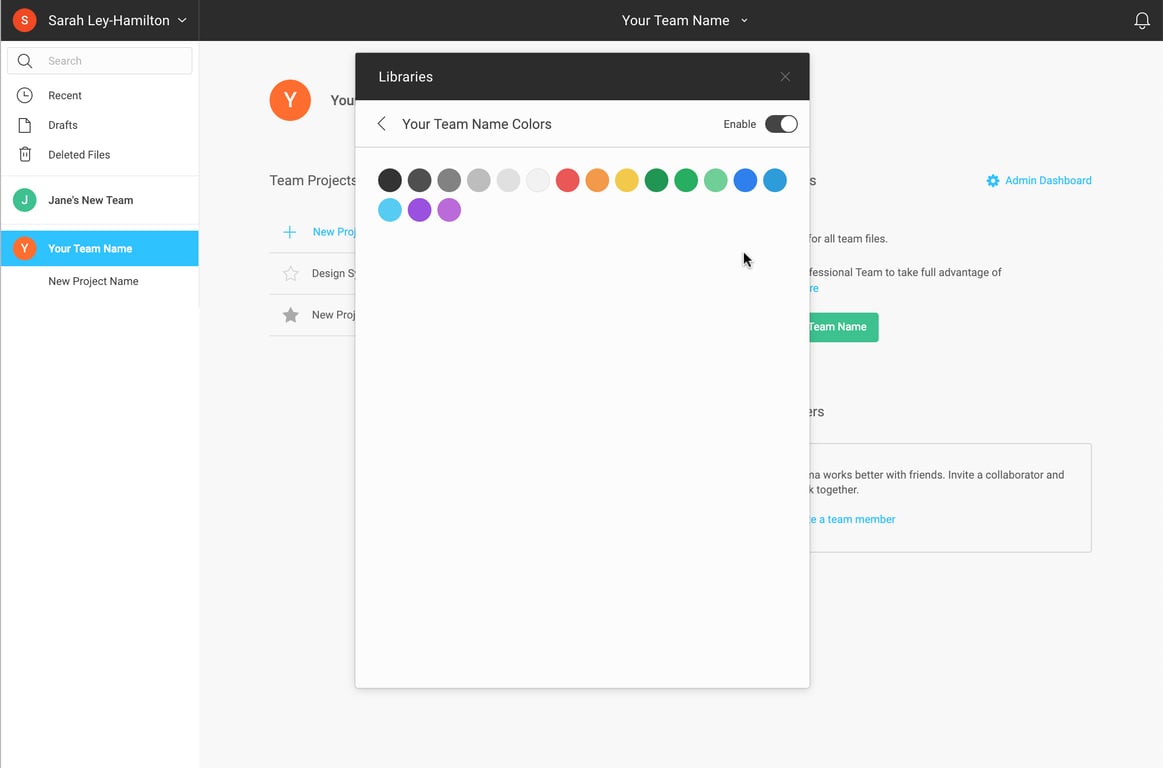
Task: Click the notifications bell icon
Action: click(1141, 21)
